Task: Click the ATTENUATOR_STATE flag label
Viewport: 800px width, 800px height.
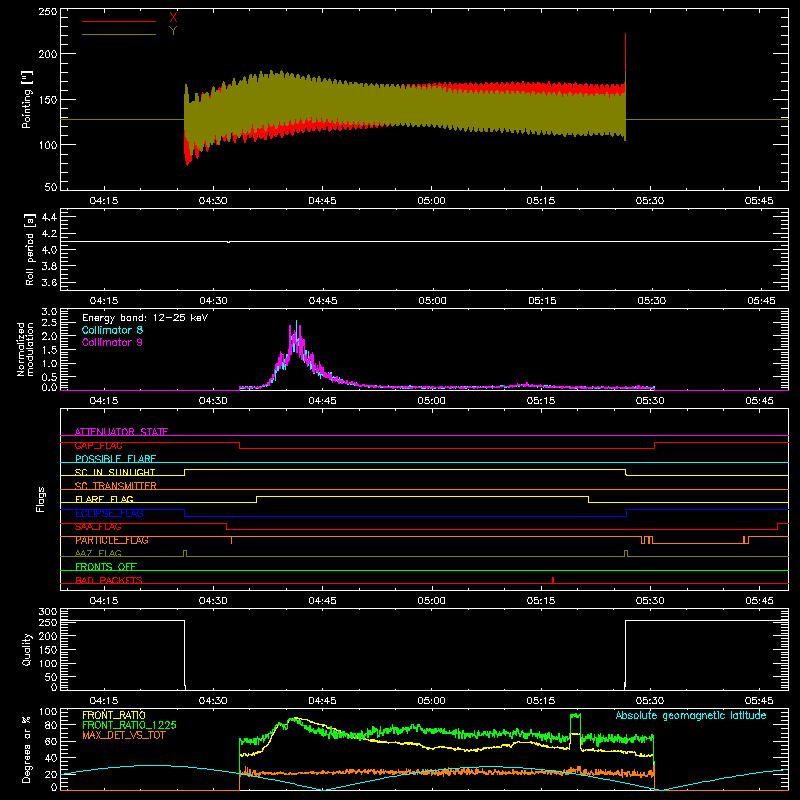Action: pyautogui.click(x=121, y=432)
